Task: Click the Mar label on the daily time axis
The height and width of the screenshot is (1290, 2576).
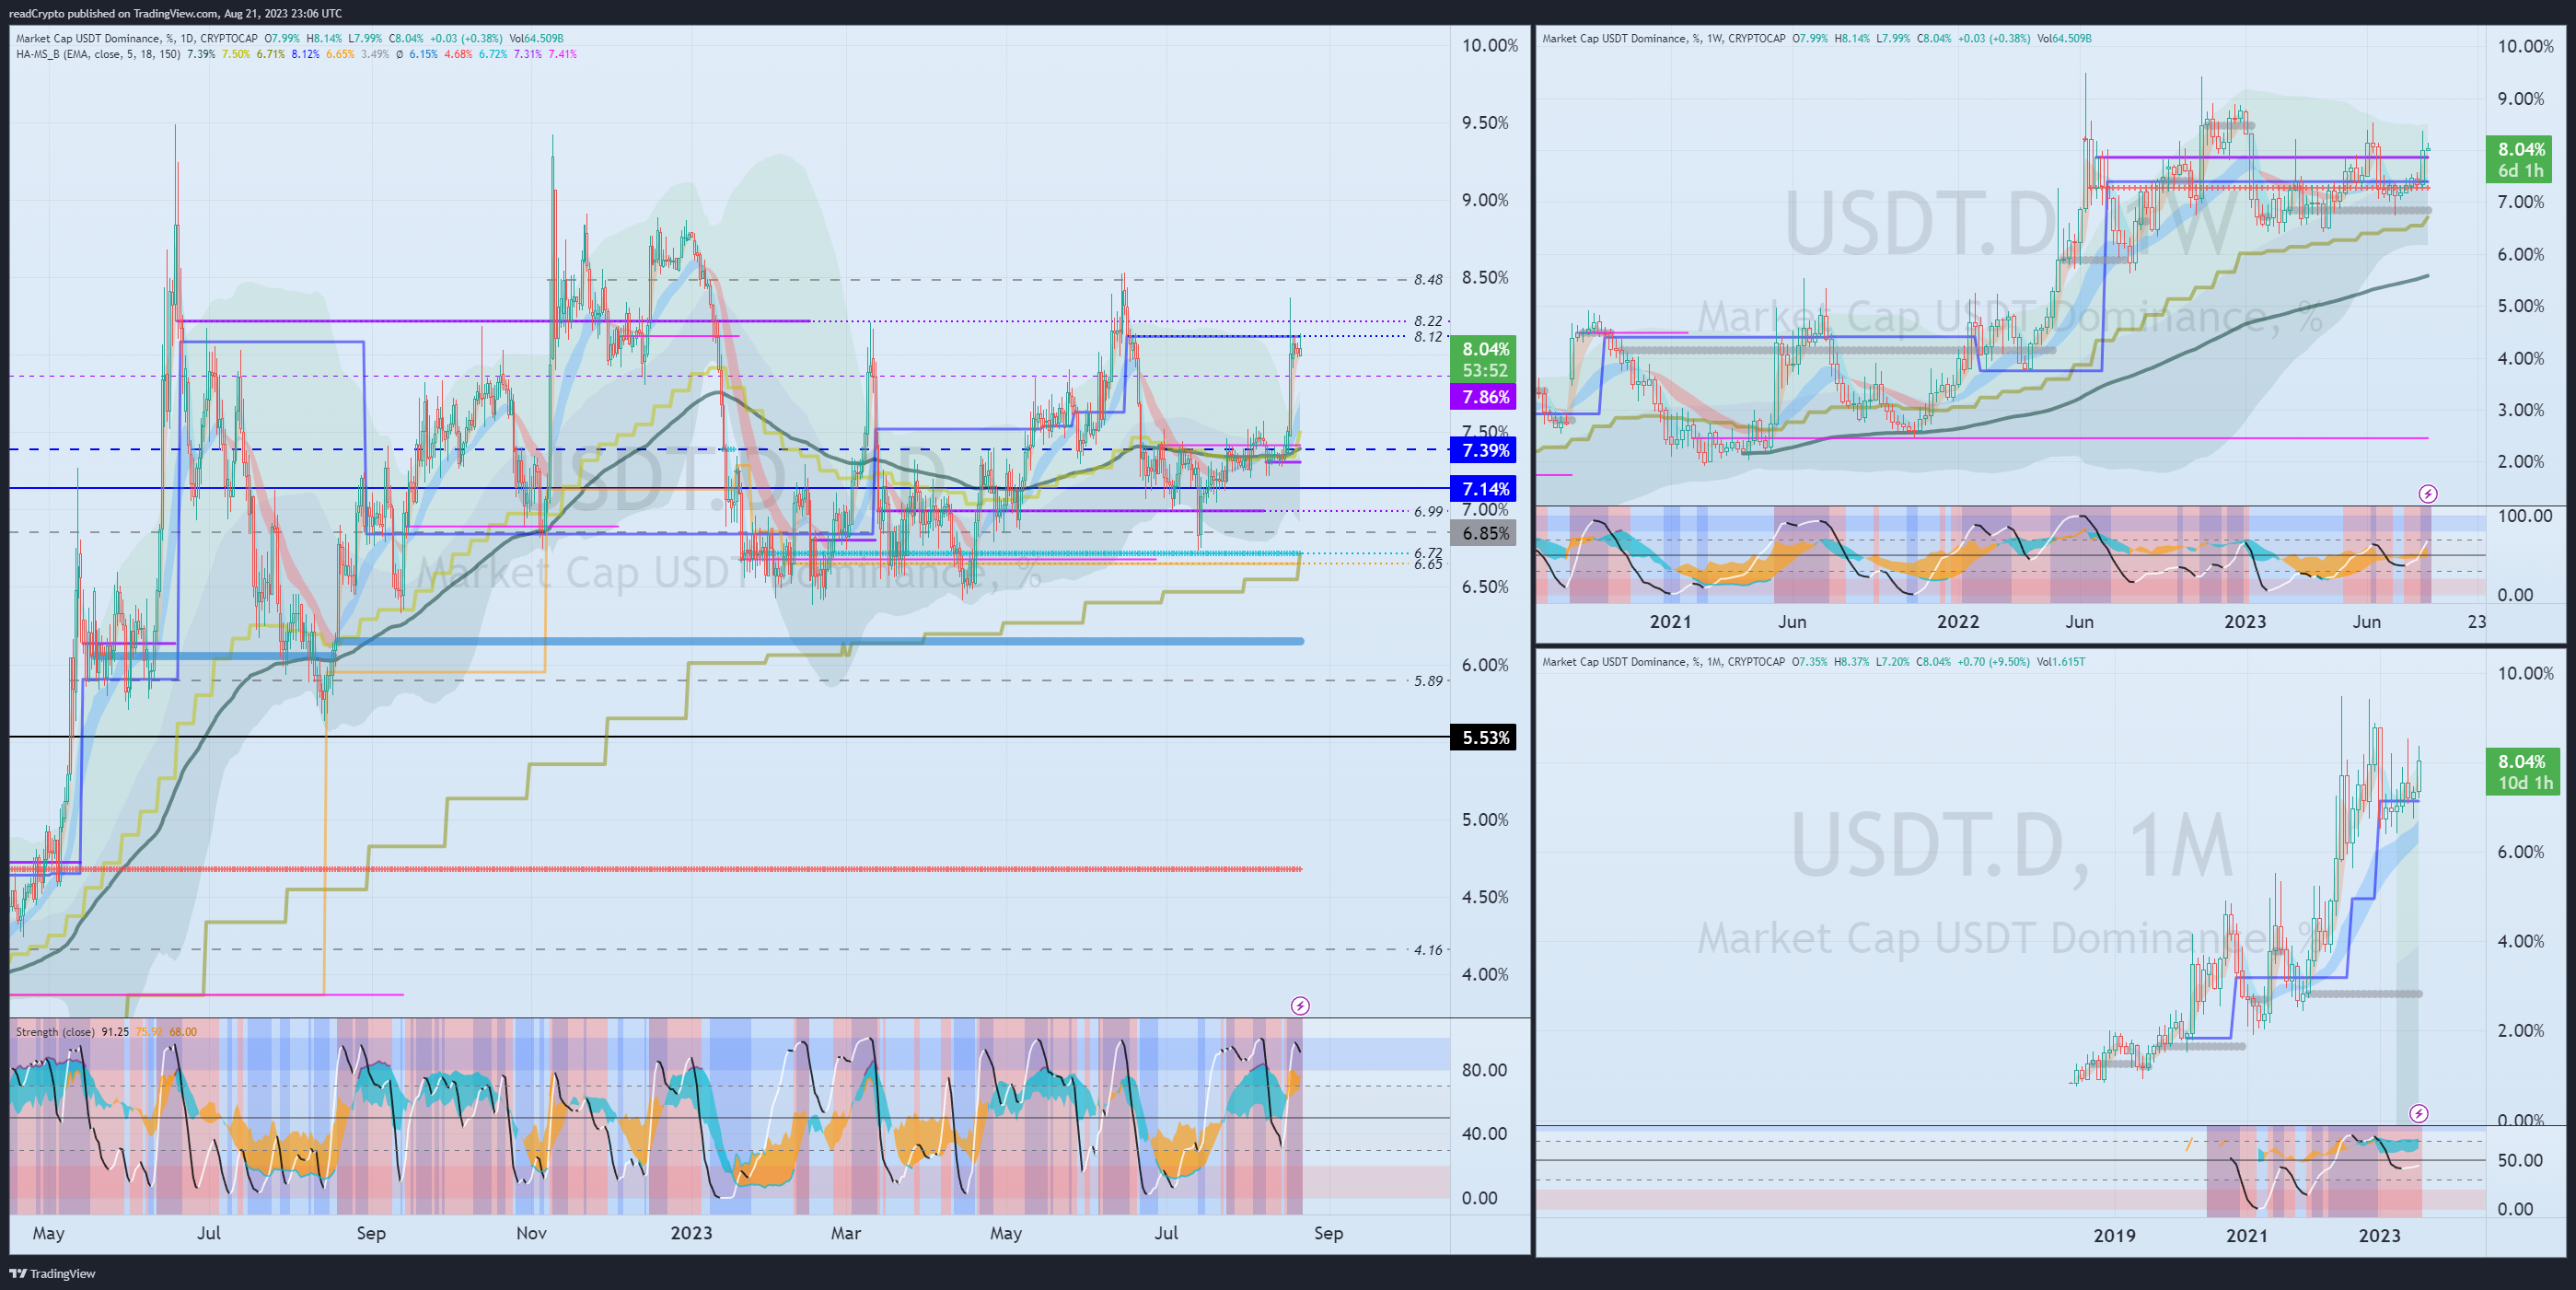Action: point(846,1233)
